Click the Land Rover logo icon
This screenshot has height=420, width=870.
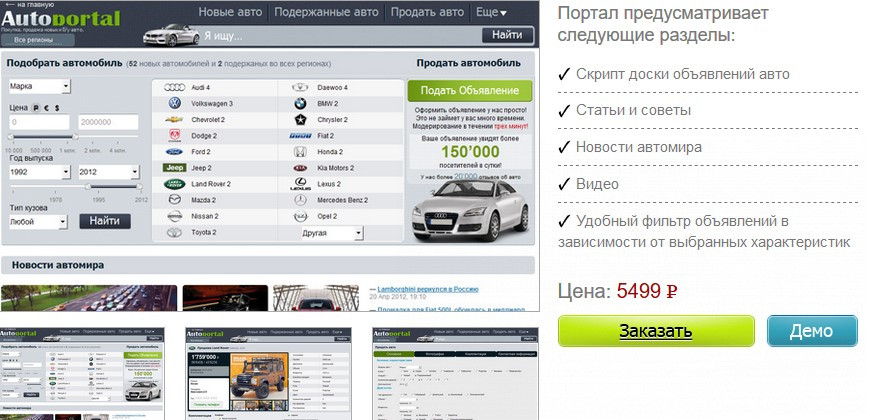click(x=174, y=184)
